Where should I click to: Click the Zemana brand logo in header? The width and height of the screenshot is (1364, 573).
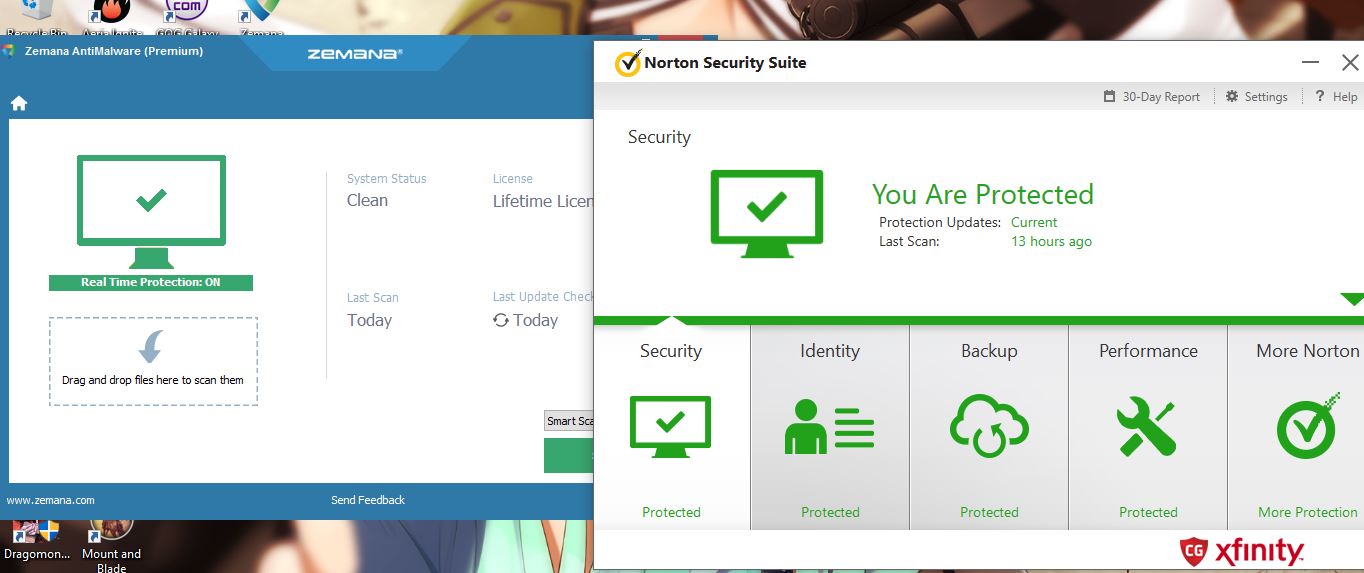354,54
